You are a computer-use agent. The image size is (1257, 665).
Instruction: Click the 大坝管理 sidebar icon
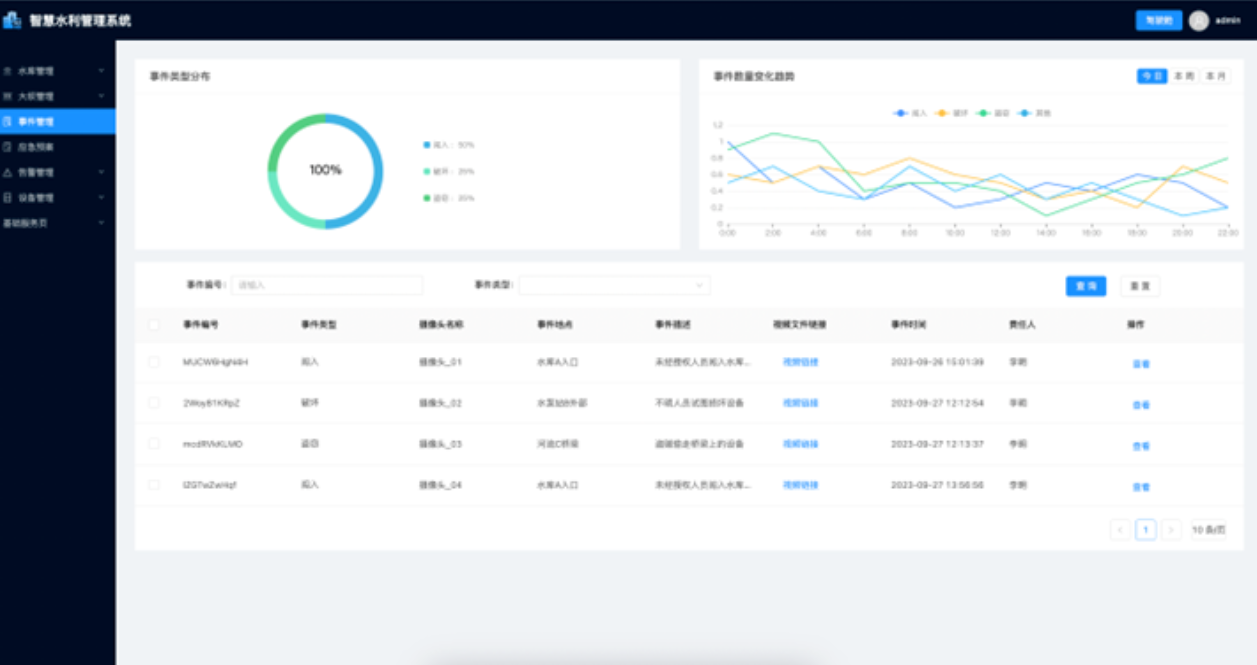point(8,96)
